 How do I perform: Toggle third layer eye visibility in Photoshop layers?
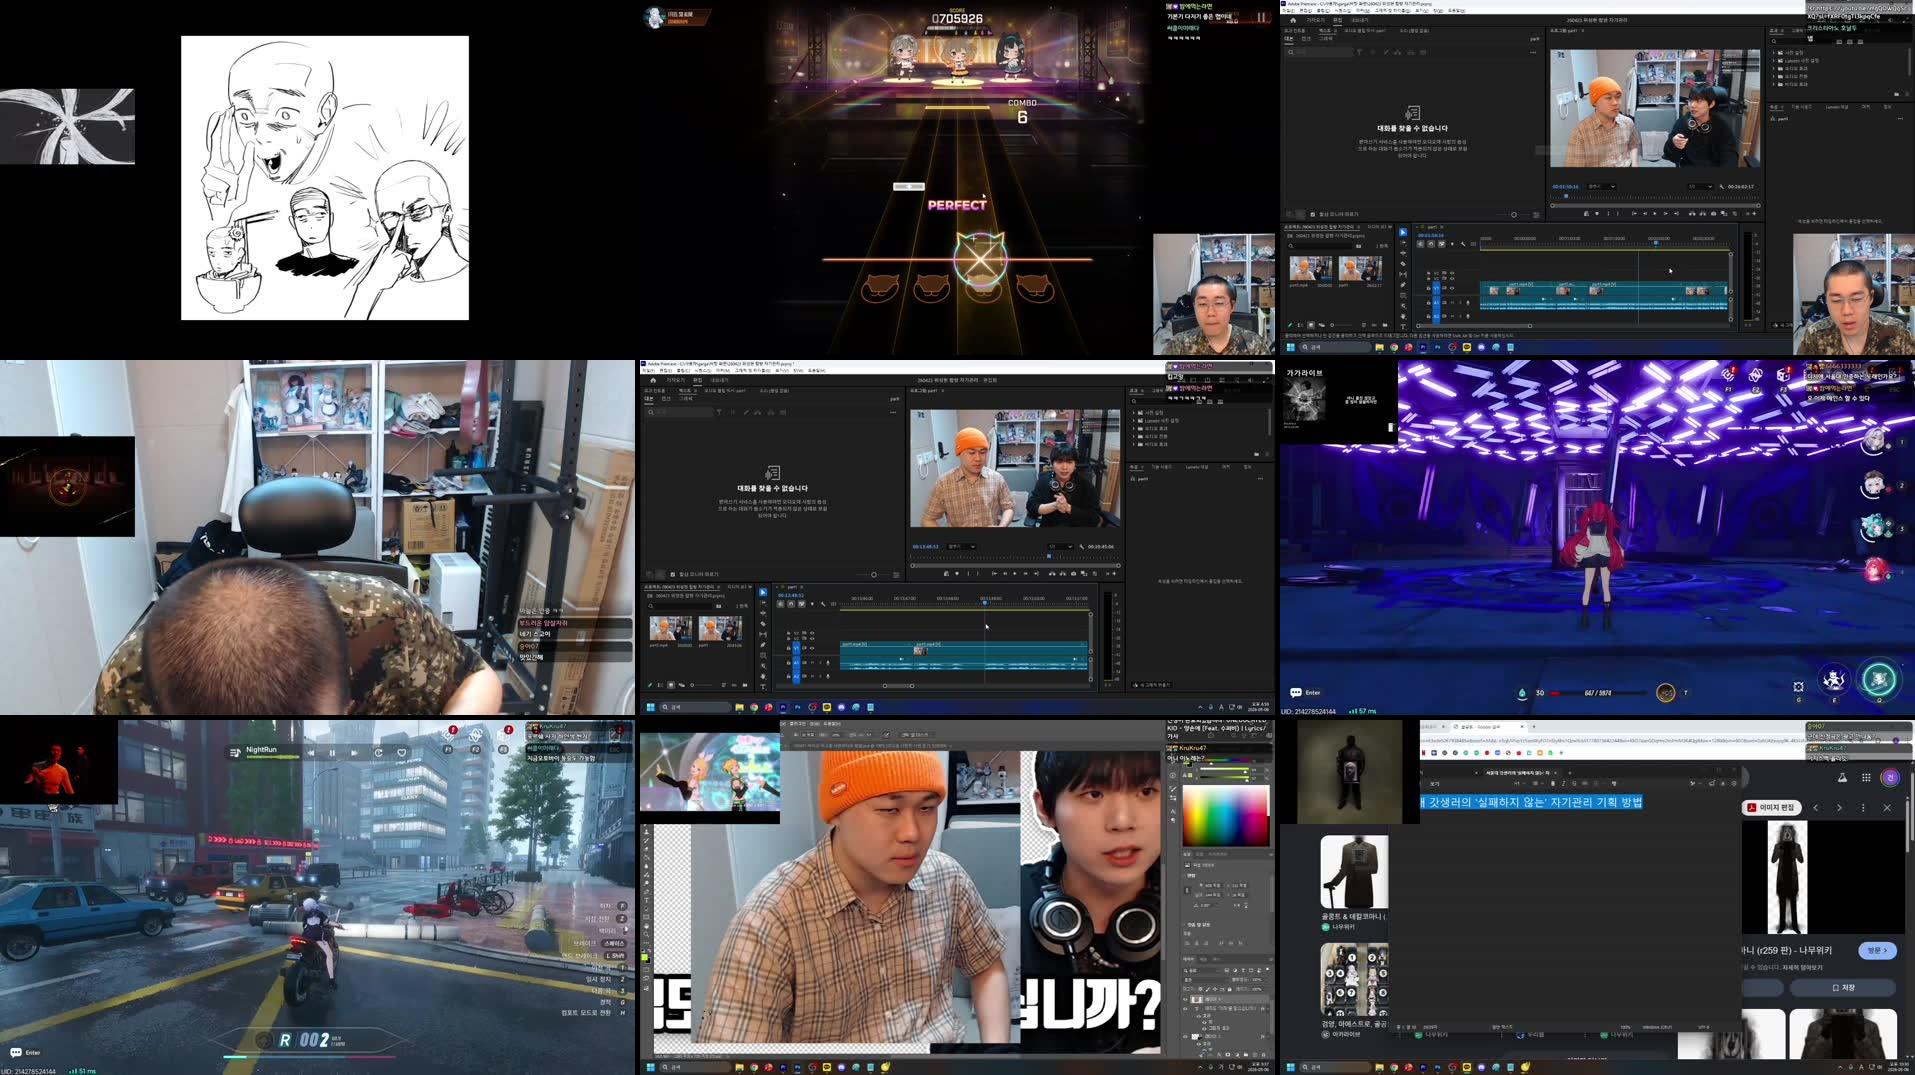pos(1185,1037)
